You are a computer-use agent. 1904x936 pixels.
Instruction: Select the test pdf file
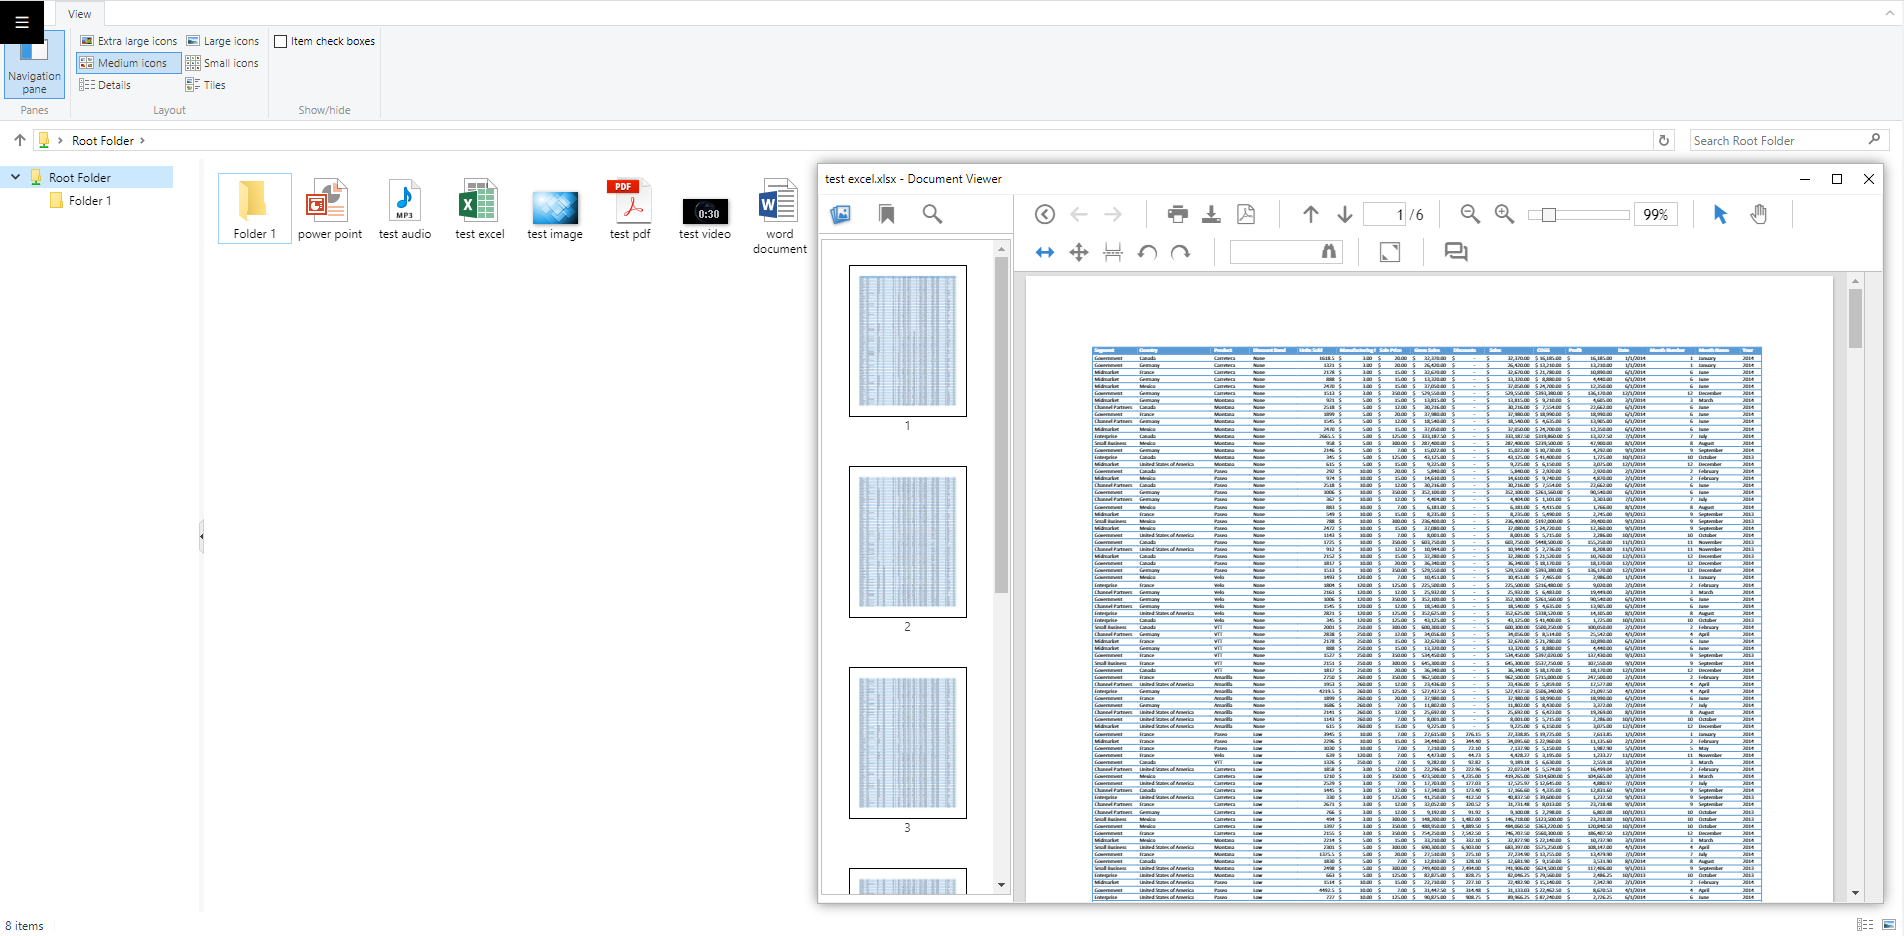pos(629,209)
